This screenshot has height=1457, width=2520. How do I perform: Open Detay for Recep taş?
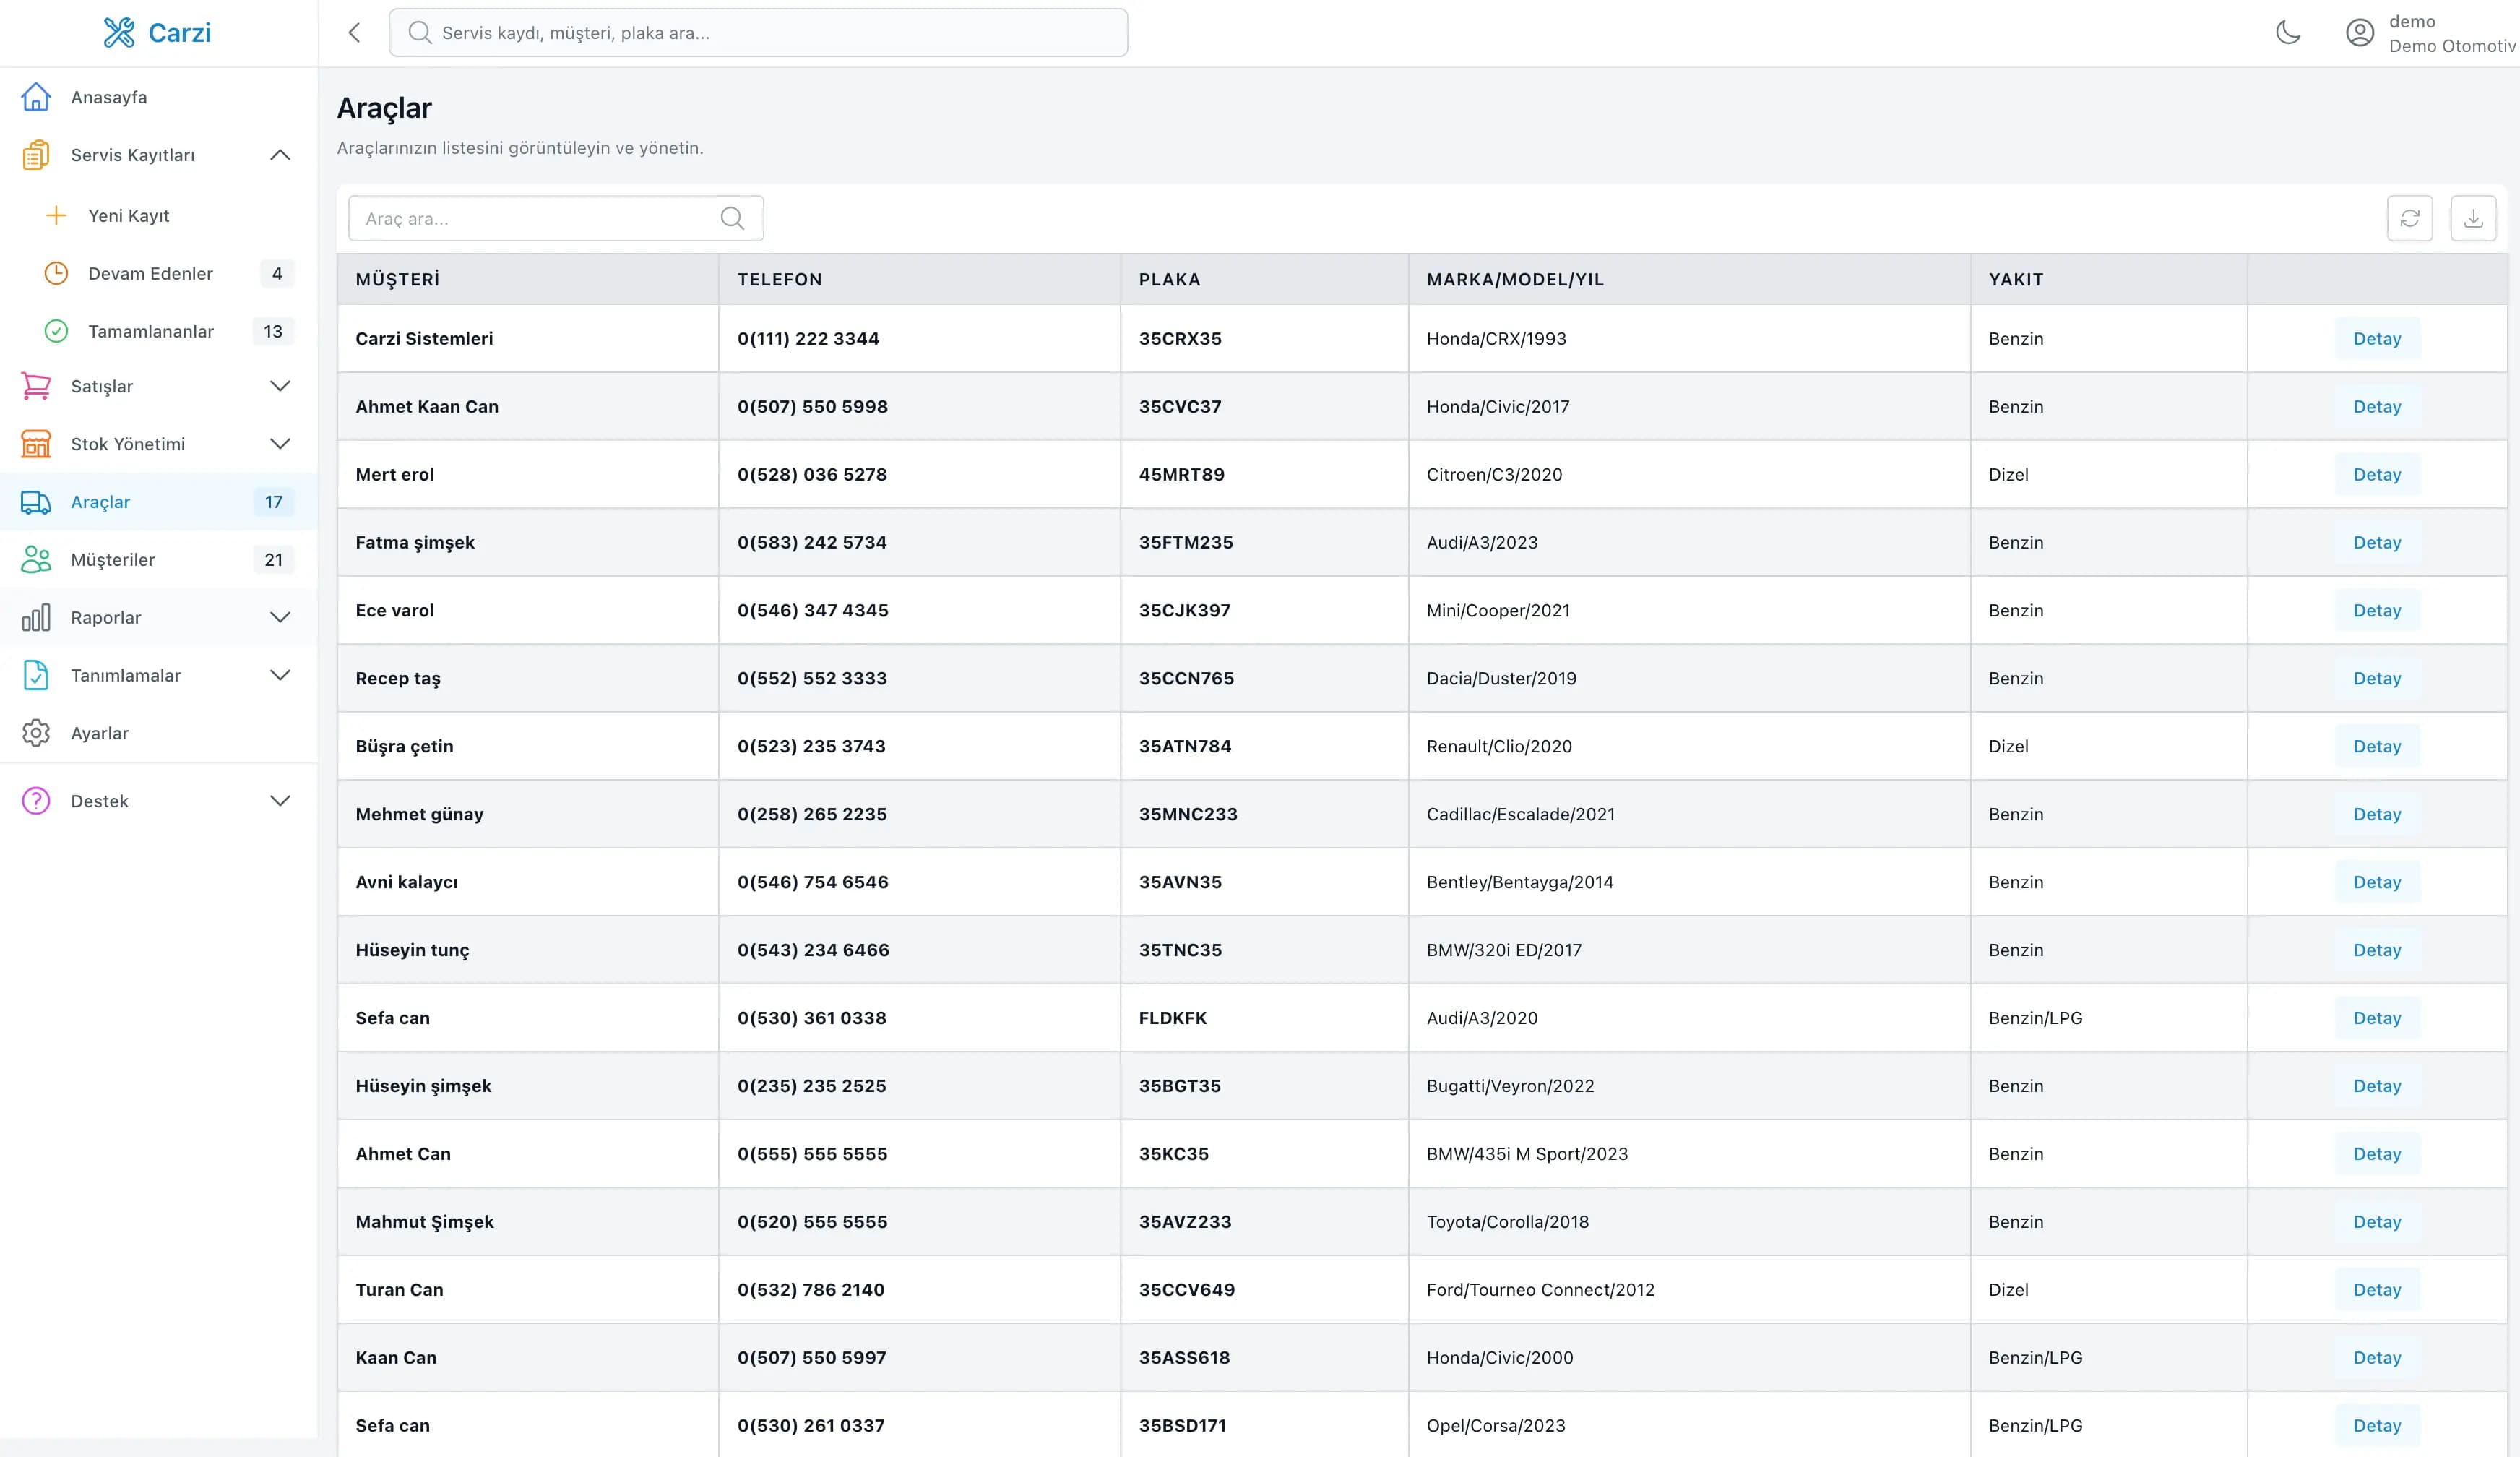tap(2377, 678)
